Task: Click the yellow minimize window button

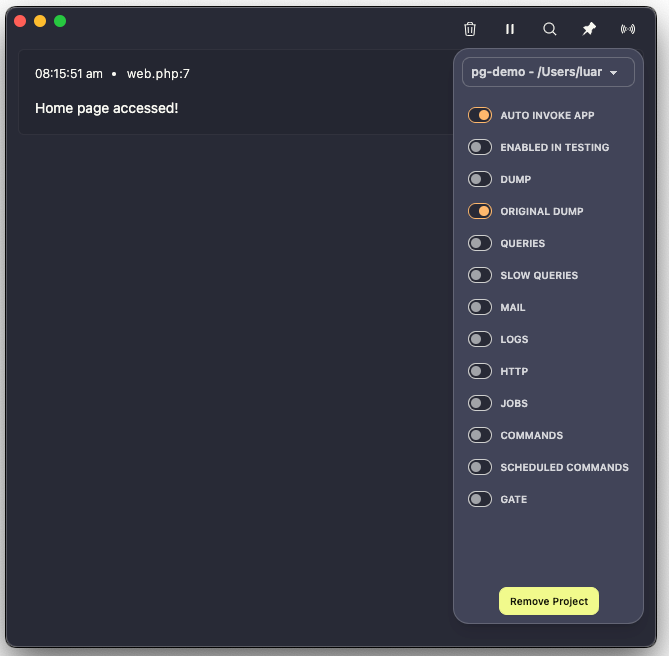Action: pos(40,21)
